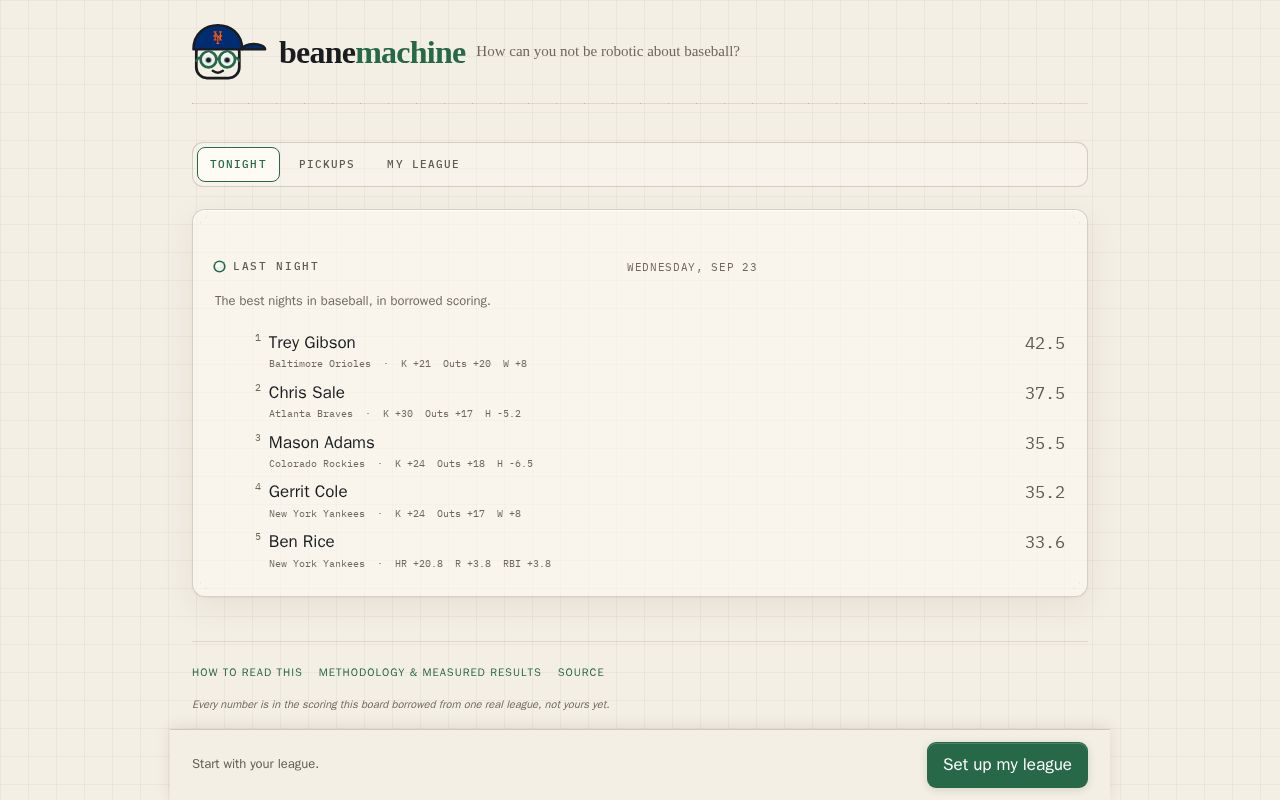This screenshot has width=1280, height=800.
Task: Select player name Ben Rice
Action: click(302, 542)
